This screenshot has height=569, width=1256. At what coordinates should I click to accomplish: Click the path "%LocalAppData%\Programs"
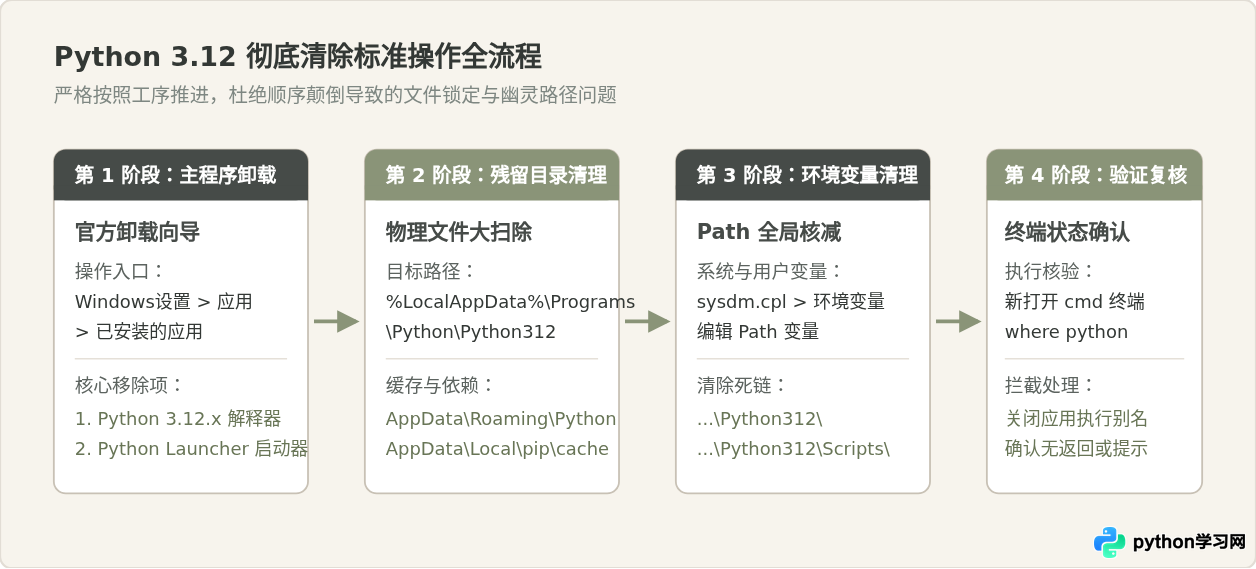tap(510, 301)
